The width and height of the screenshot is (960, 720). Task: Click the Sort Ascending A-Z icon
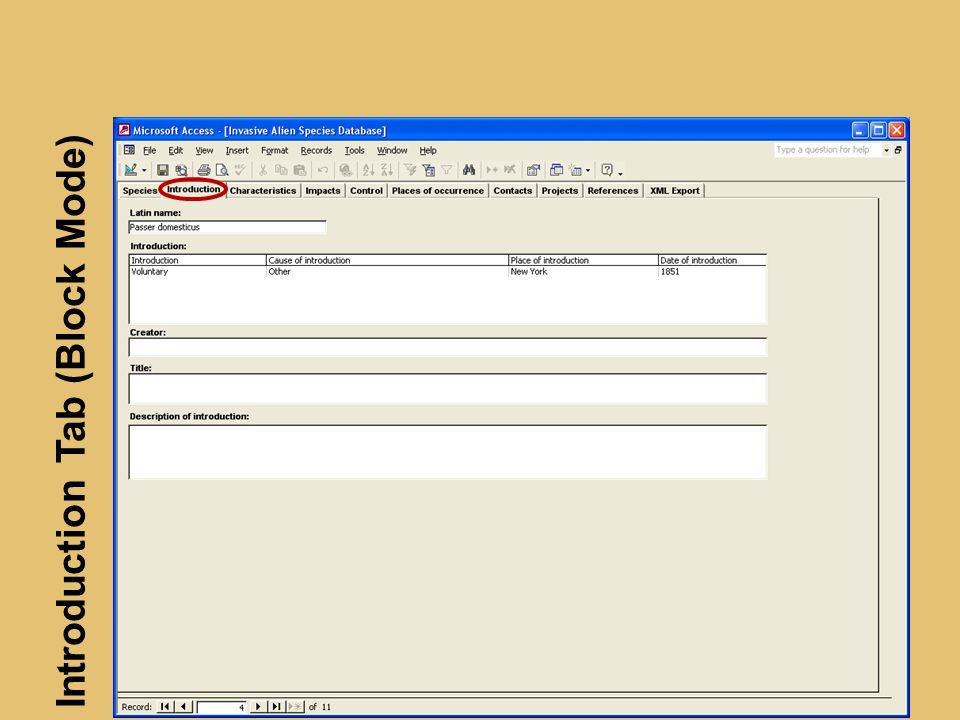(368, 170)
